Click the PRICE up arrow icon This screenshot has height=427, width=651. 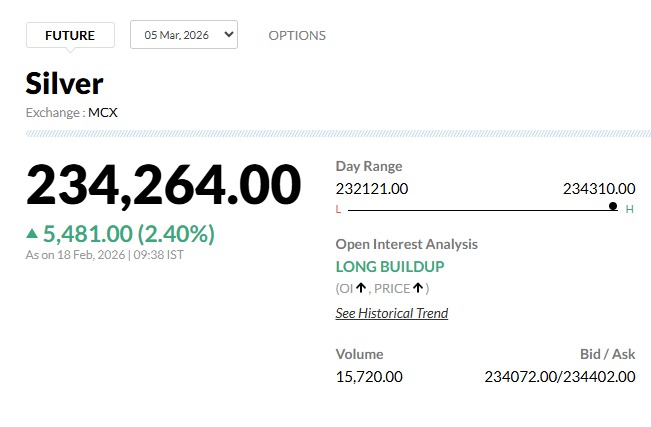click(420, 289)
